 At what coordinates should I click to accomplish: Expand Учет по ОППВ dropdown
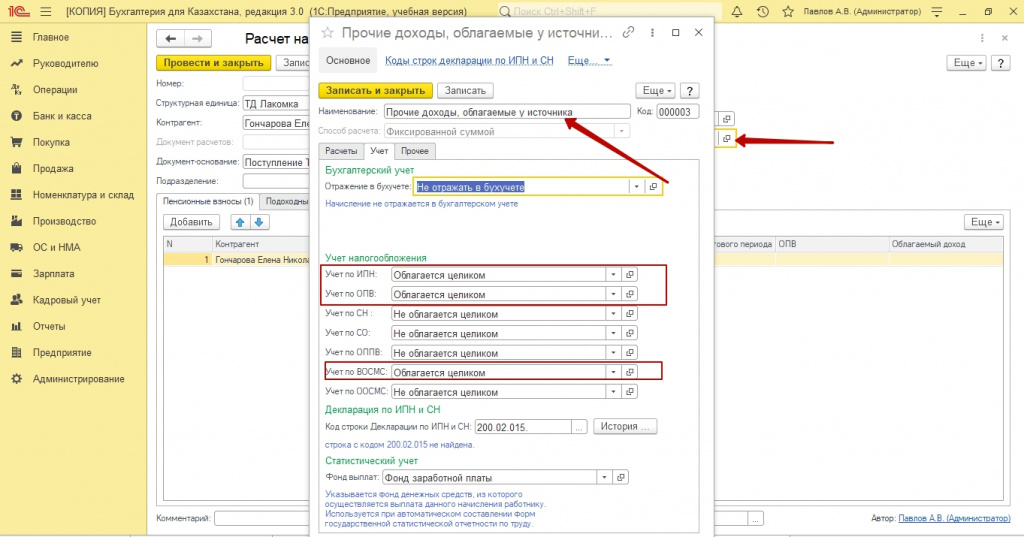coord(613,353)
